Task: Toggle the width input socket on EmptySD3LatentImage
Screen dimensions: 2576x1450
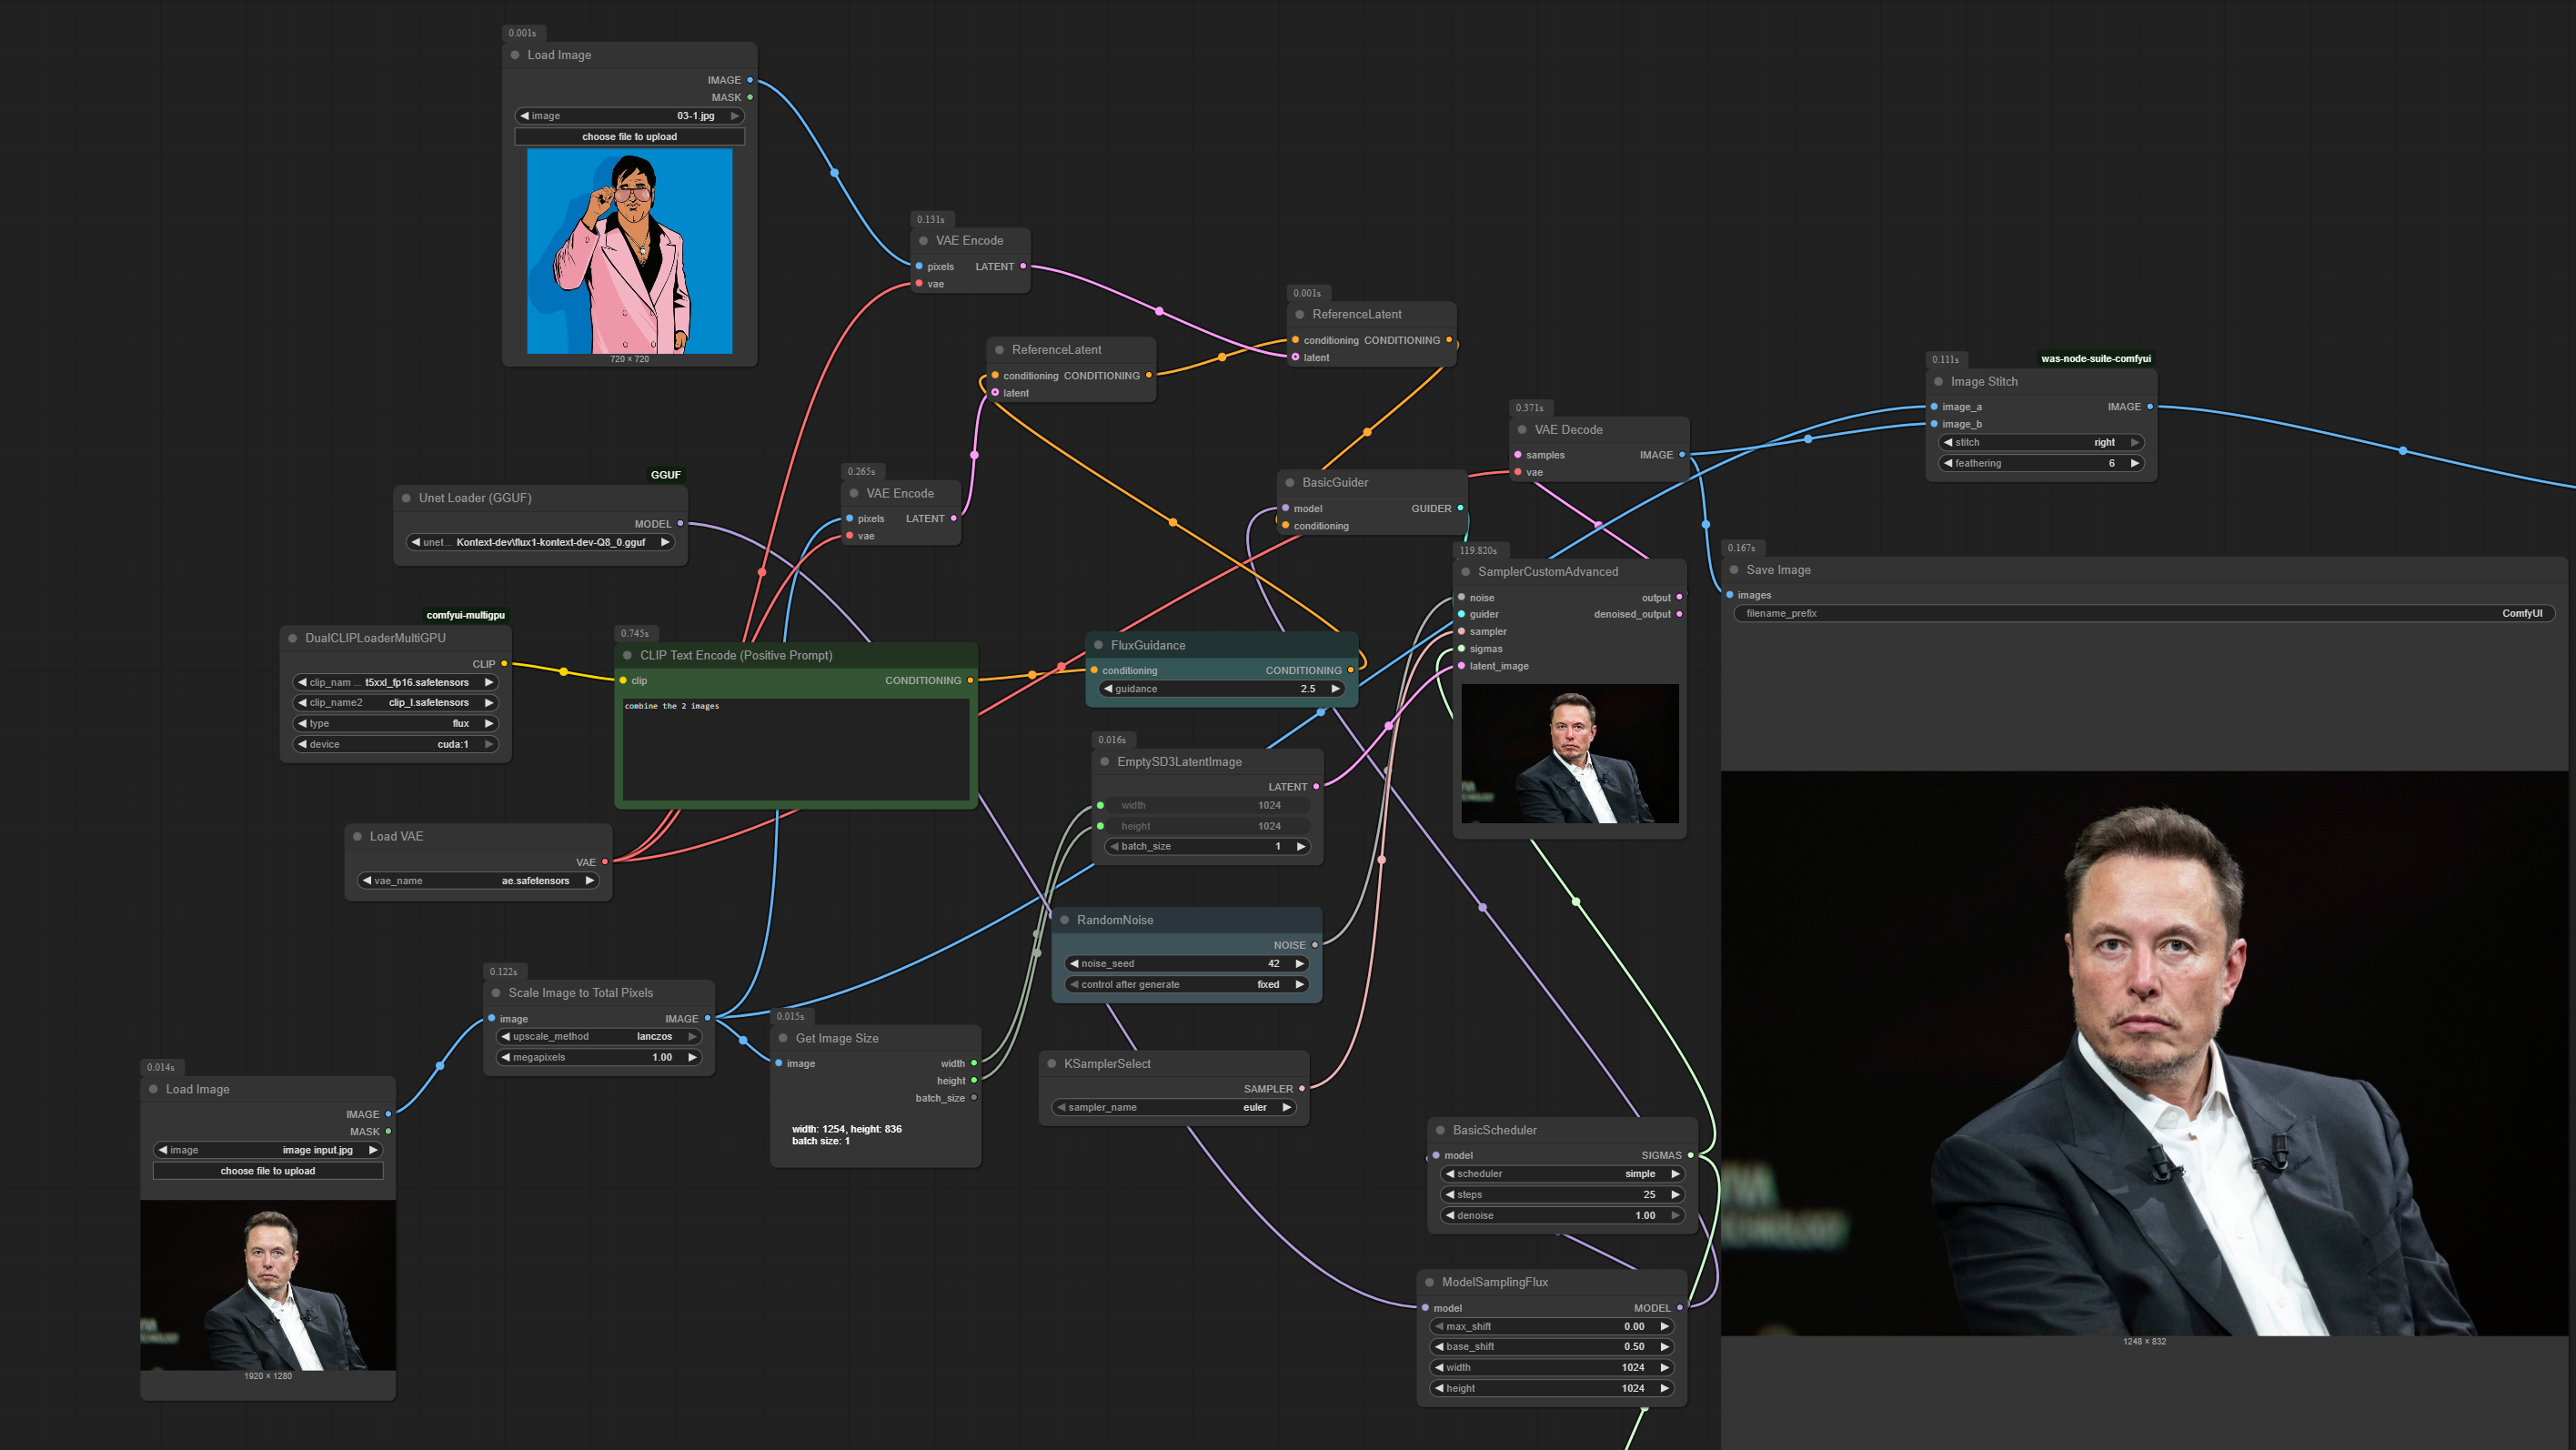Action: click(1101, 806)
